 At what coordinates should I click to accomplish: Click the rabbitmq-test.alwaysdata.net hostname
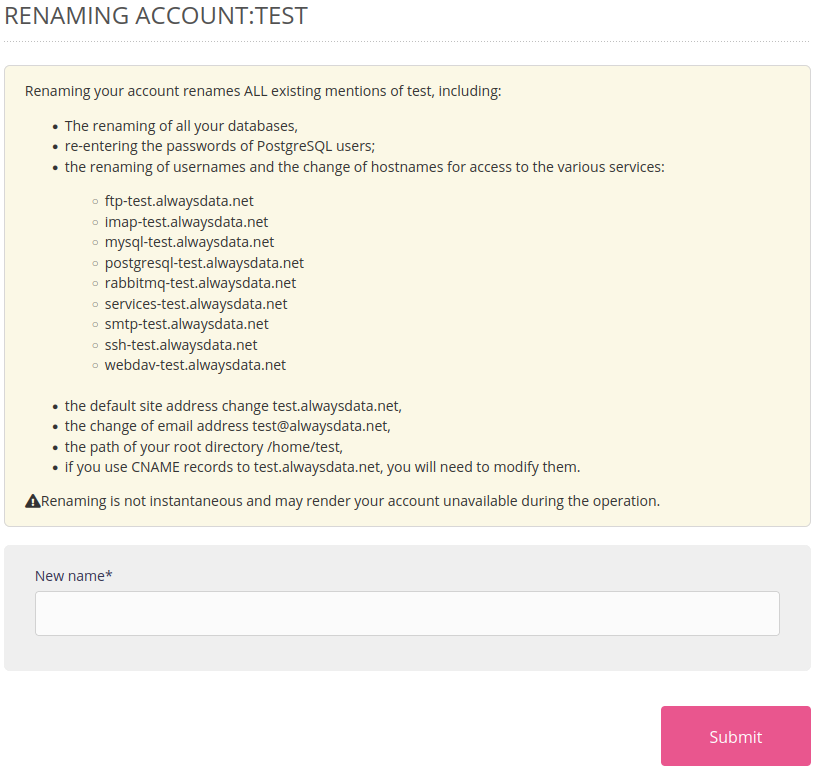(200, 283)
